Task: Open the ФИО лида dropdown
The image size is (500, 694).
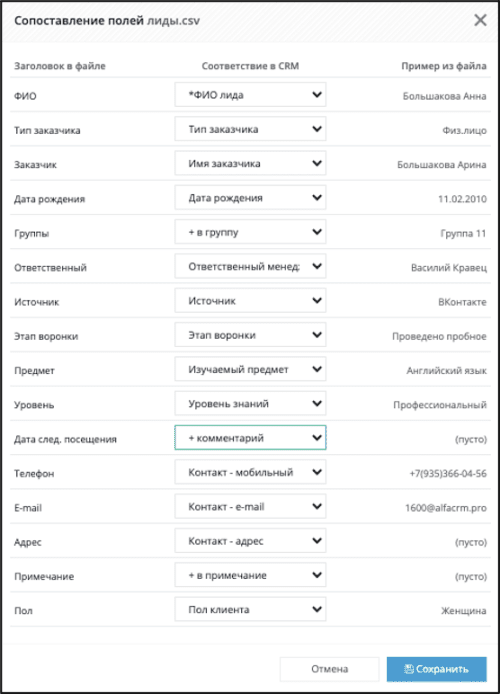Action: pyautogui.click(x=250, y=95)
